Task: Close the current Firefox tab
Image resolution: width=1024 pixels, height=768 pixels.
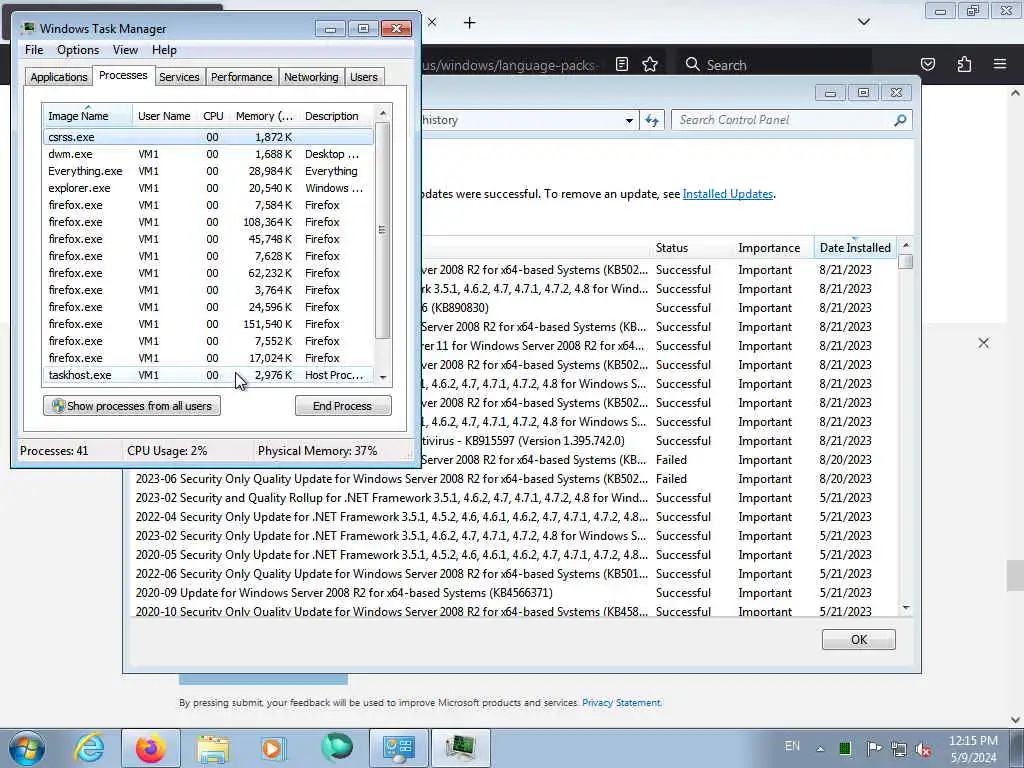Action: pyautogui.click(x=432, y=22)
